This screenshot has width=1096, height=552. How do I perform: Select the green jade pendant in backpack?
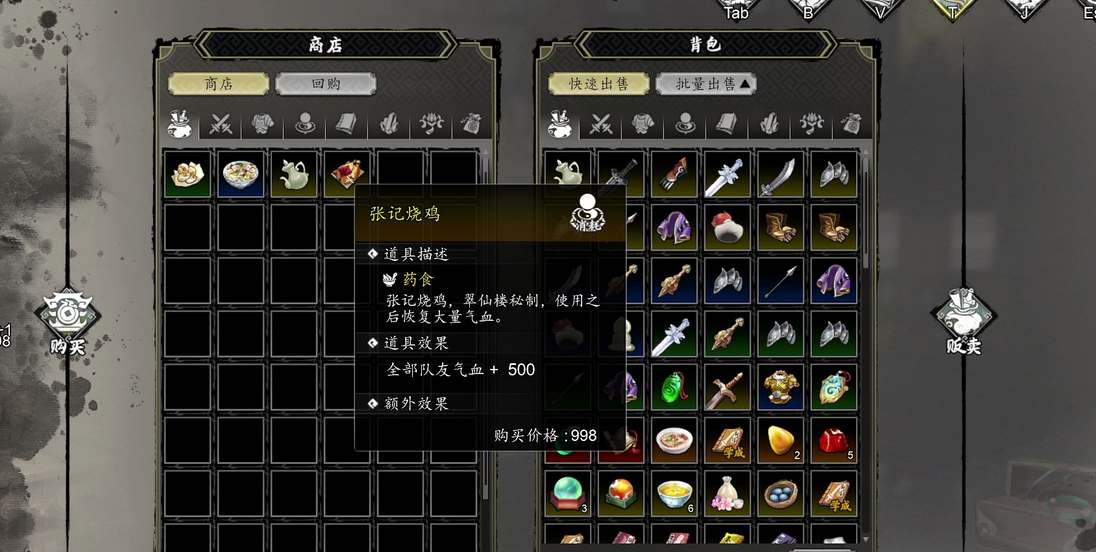pos(674,387)
